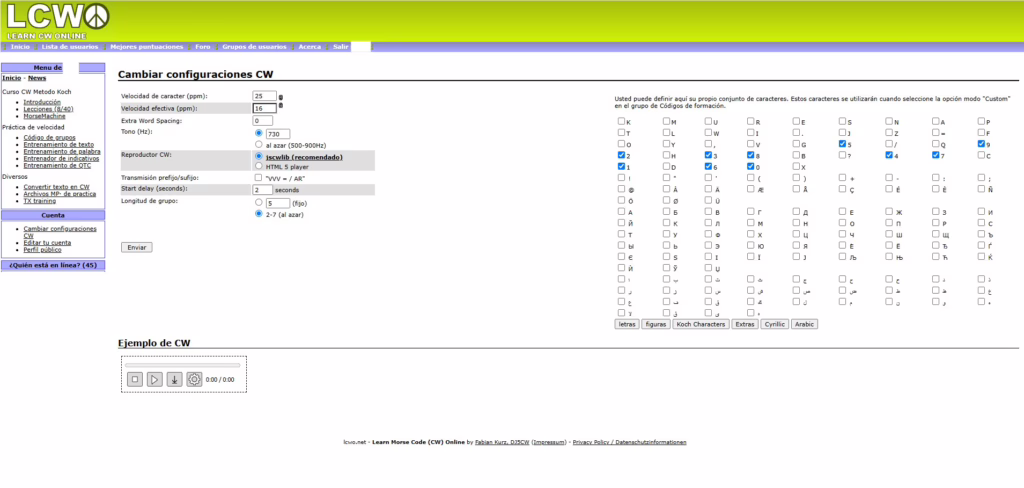Click the effective speed (ppm) input field

pyautogui.click(x=264, y=108)
